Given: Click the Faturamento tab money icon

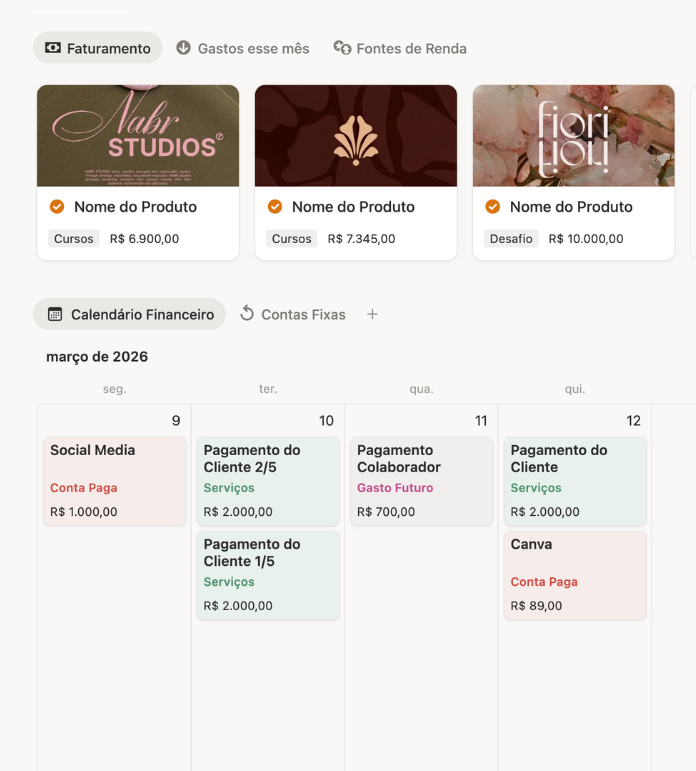Looking at the screenshot, I should [x=53, y=48].
